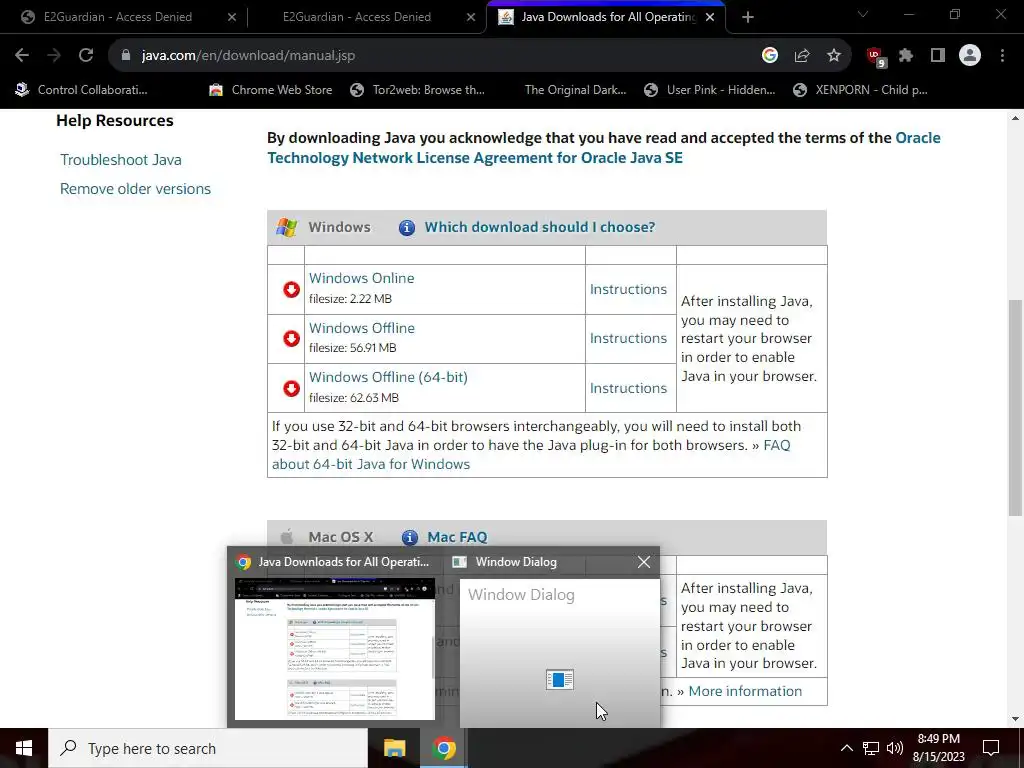1024x768 pixels.
Task: Download Windows Online installer link
Action: [x=361, y=278]
